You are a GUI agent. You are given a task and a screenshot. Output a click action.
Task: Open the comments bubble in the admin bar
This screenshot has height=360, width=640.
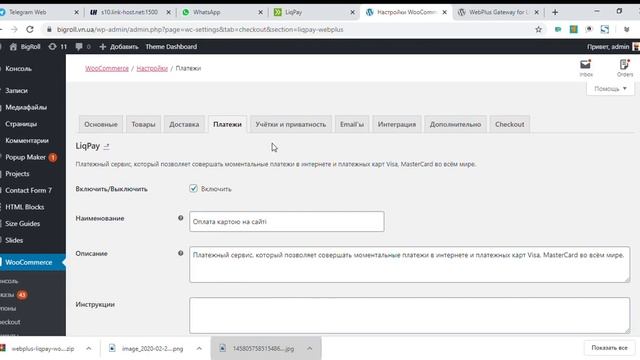click(83, 47)
